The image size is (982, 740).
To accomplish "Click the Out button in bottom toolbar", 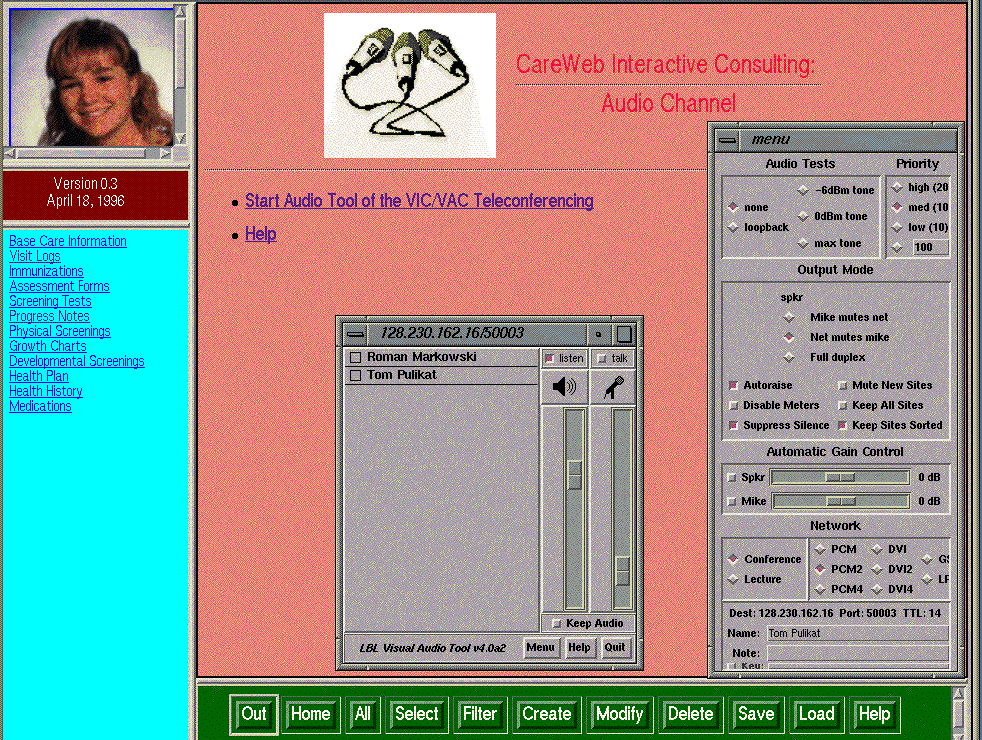I will tap(254, 714).
